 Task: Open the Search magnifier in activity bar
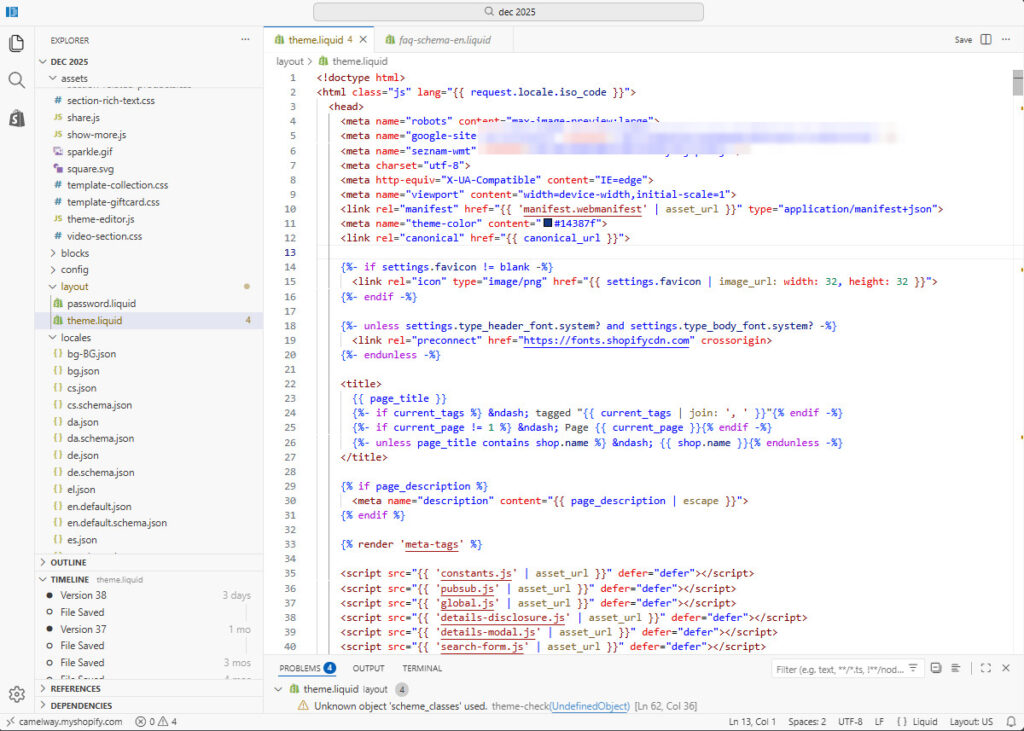coord(16,80)
